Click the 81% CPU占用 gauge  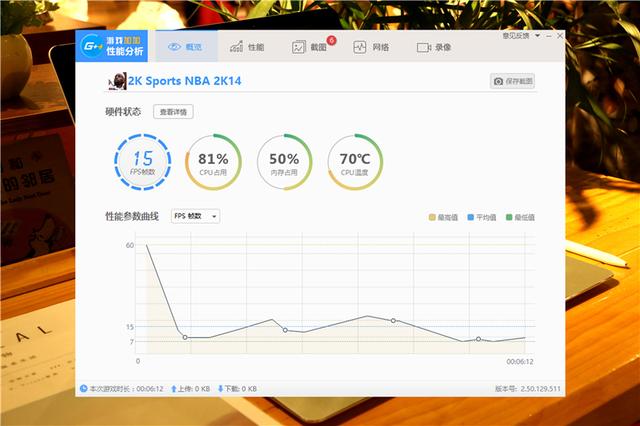click(x=213, y=162)
